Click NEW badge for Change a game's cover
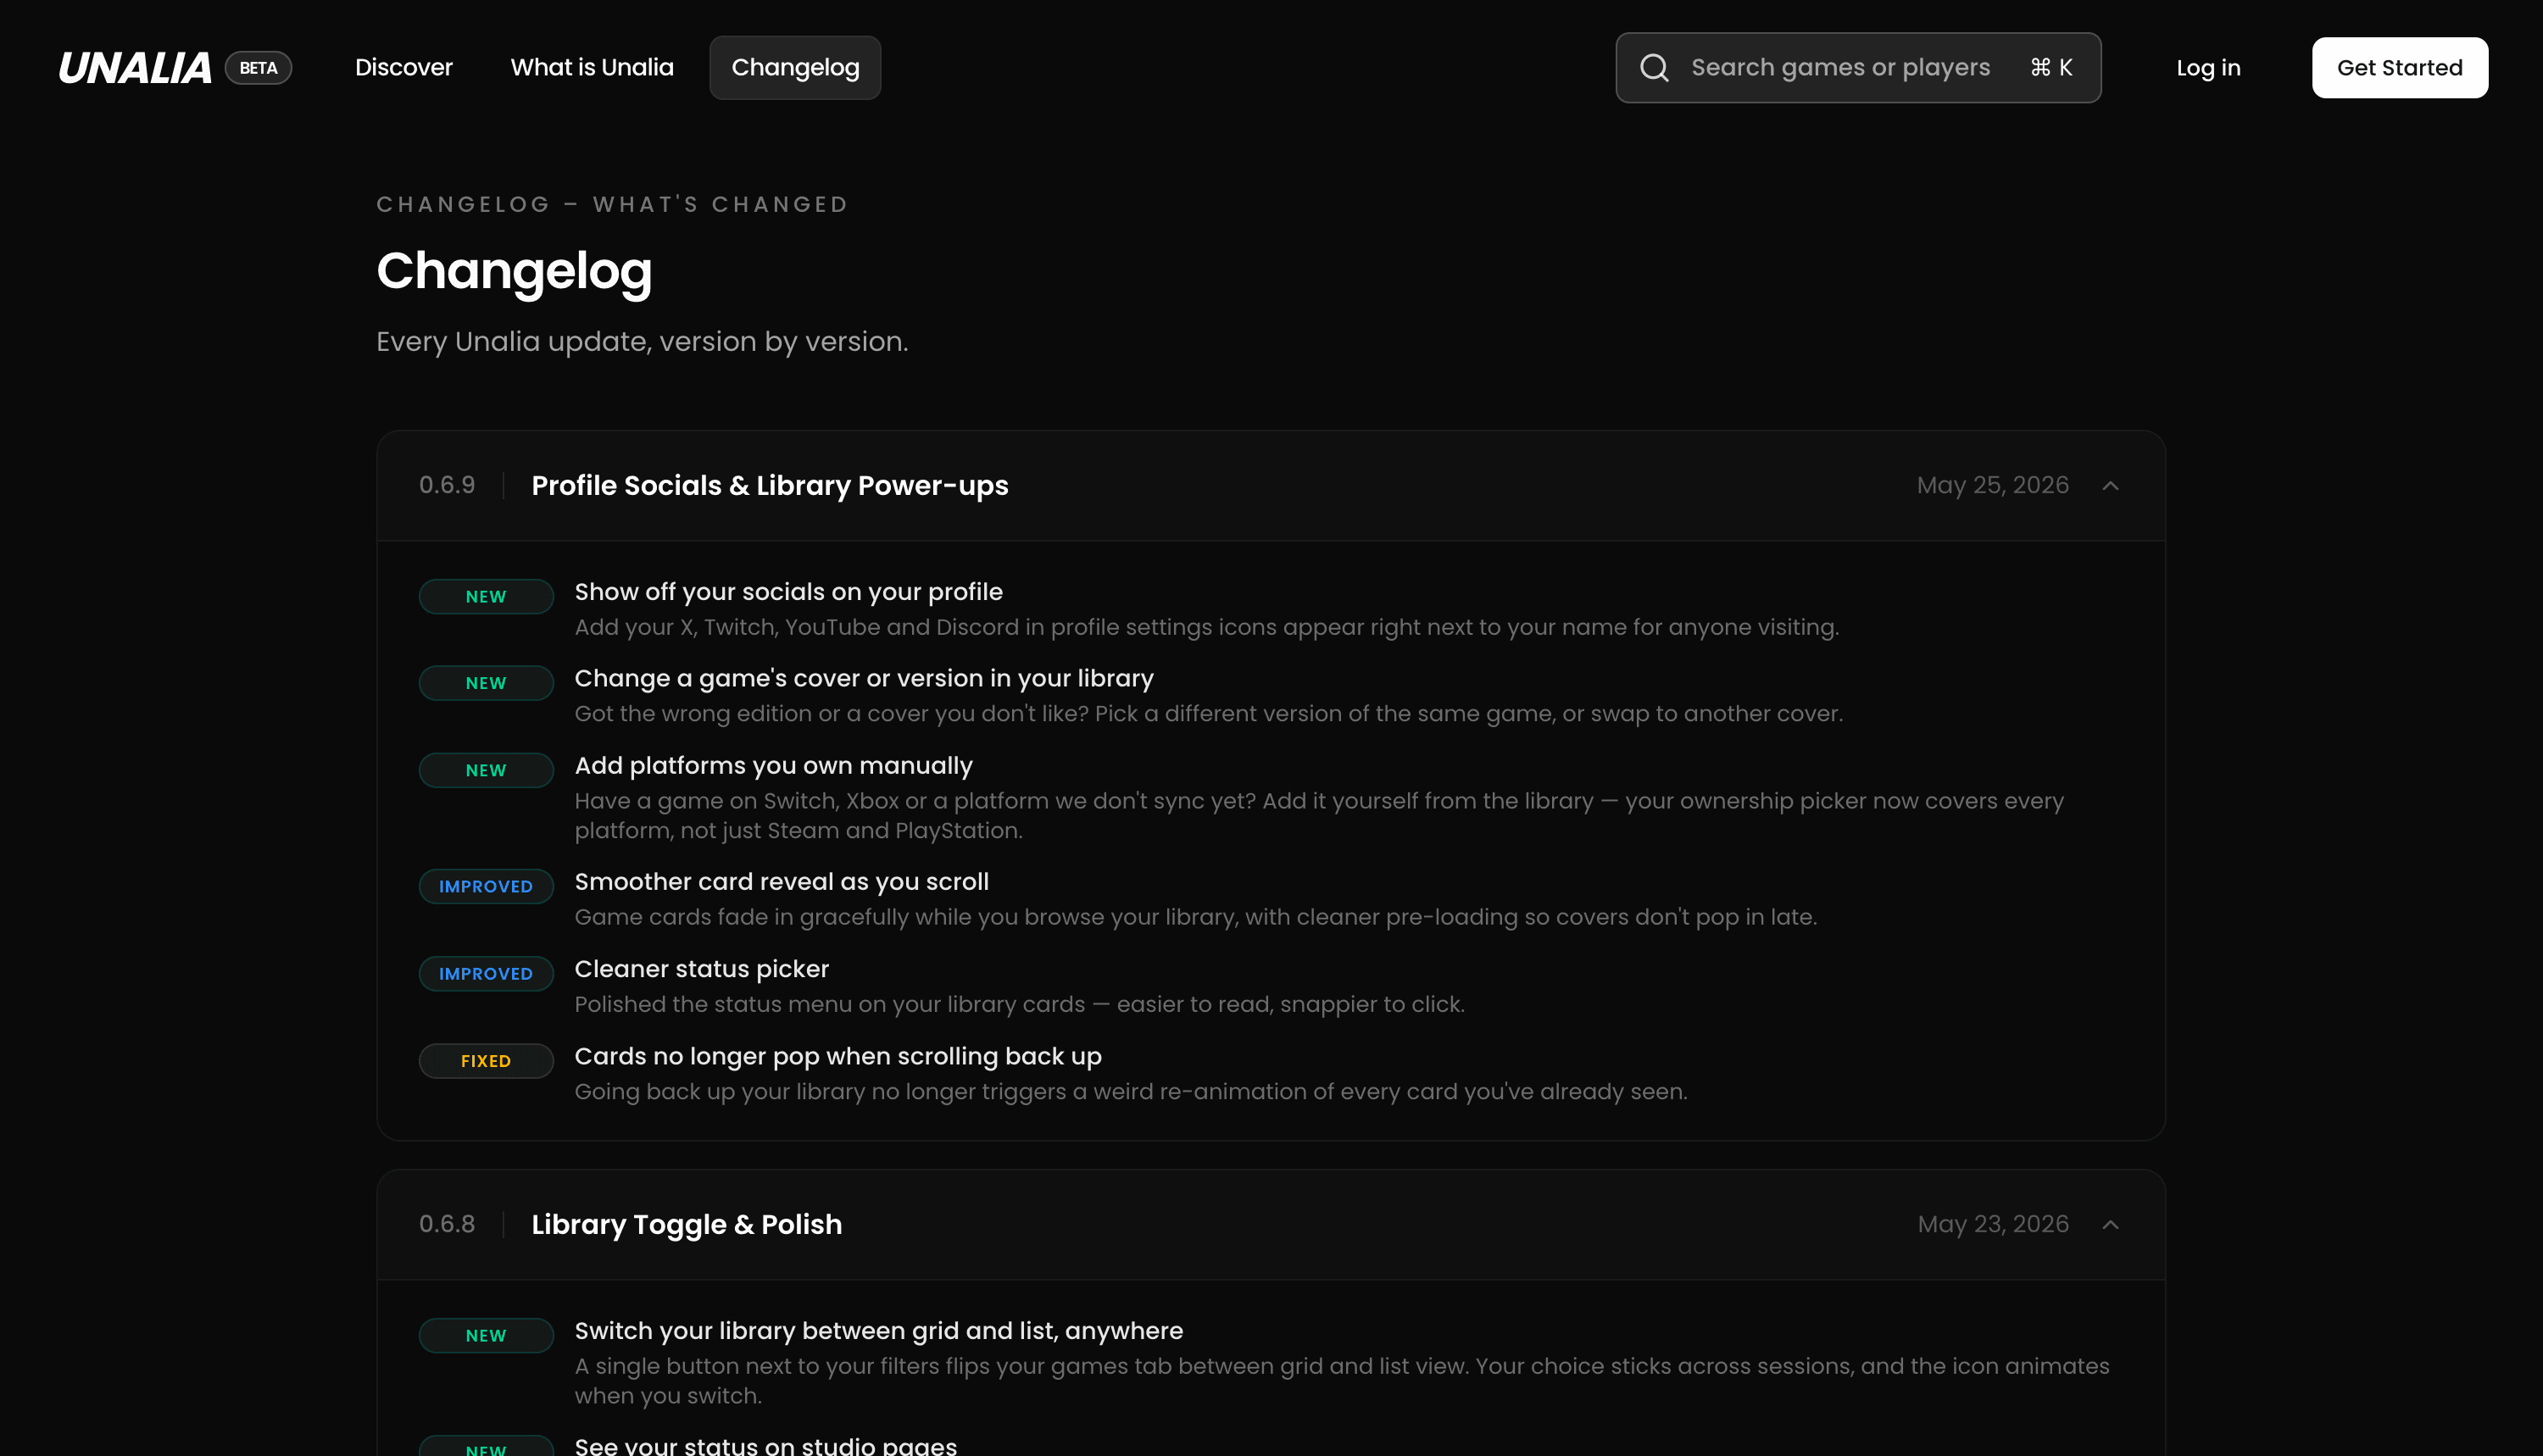Screen dimensions: 2543x1456 (486, 683)
